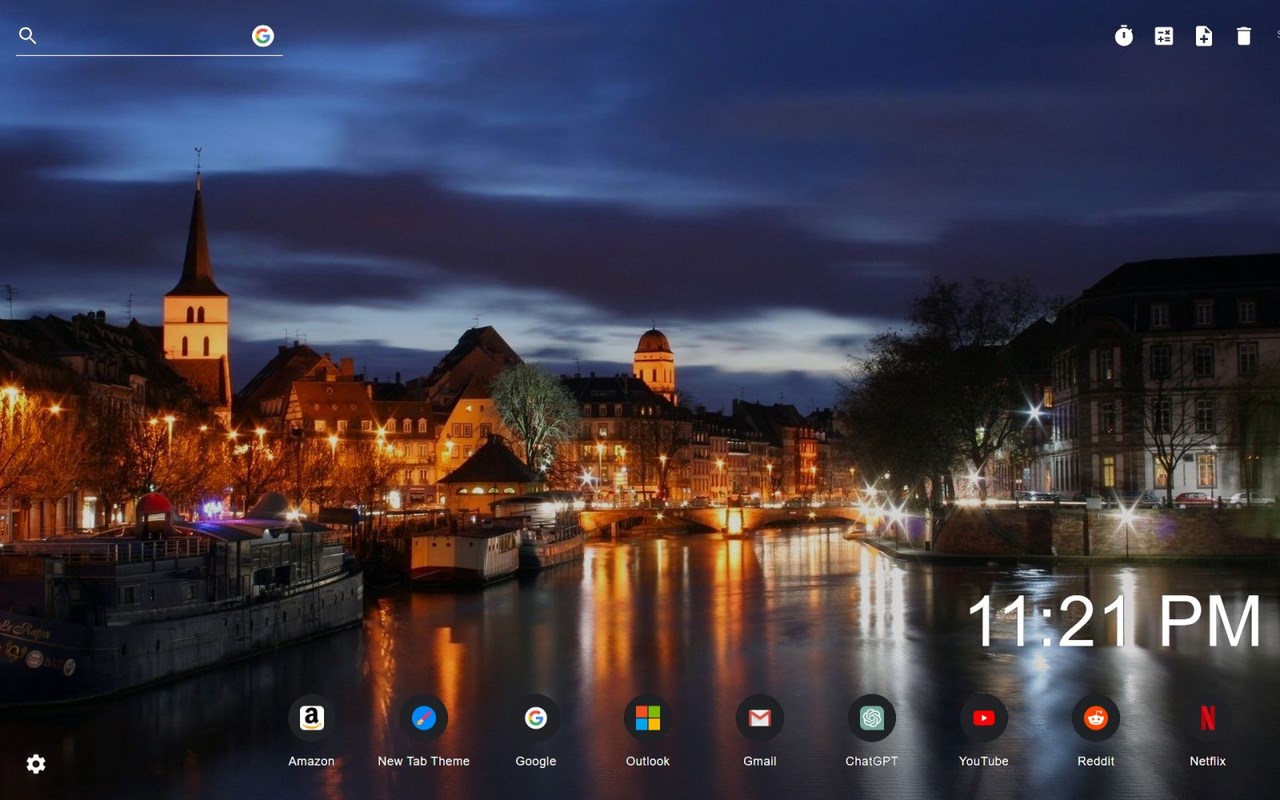Viewport: 1280px width, 800px height.
Task: Open the stopwatch timer tool
Action: click(x=1124, y=36)
